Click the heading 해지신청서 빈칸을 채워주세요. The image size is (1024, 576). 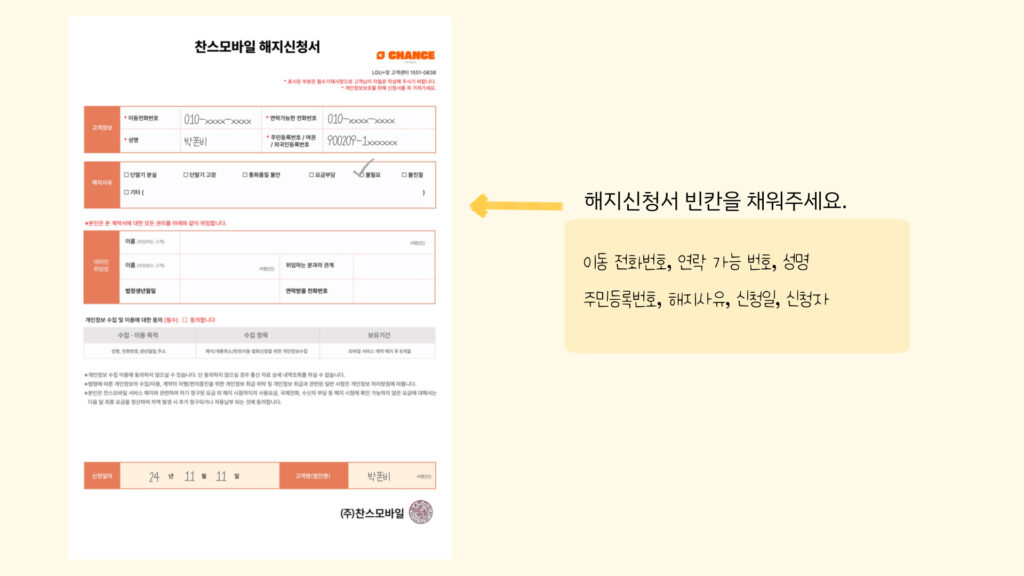[715, 200]
